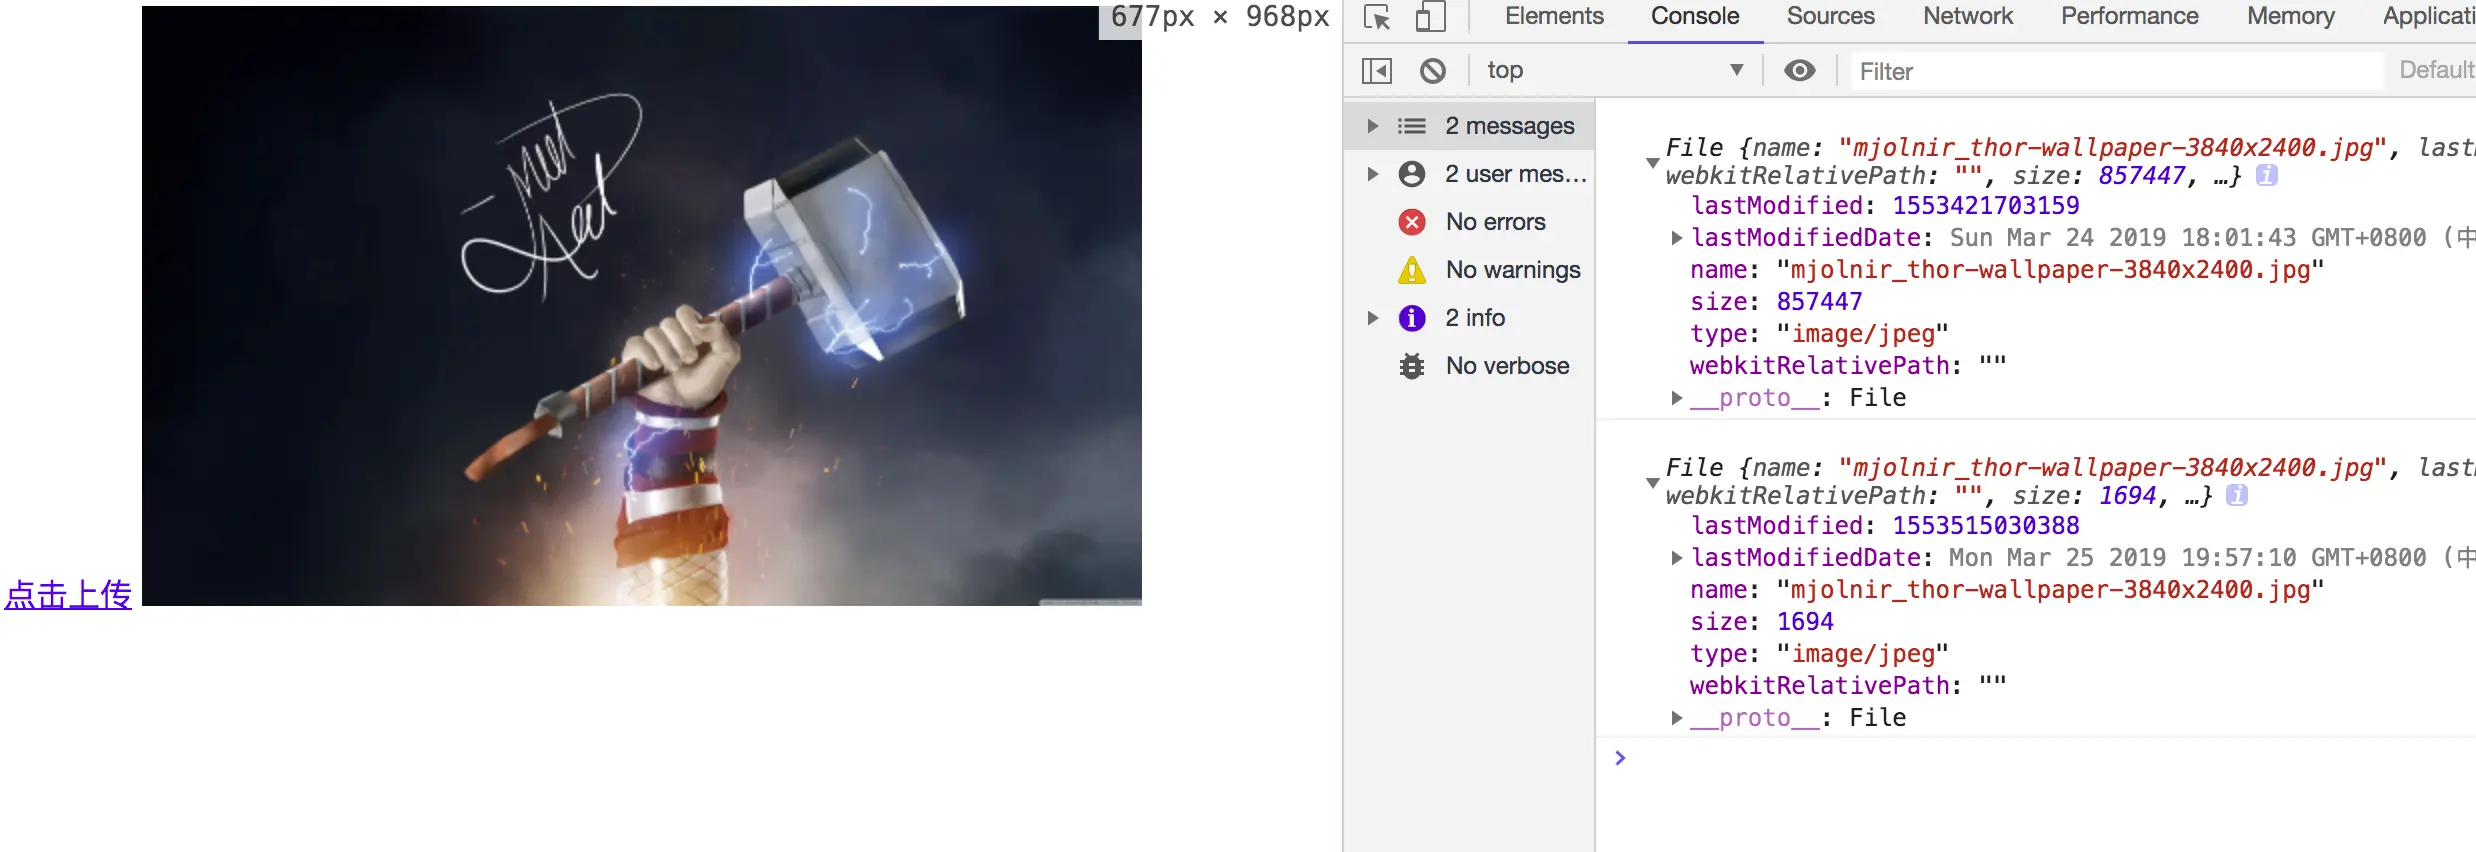Open the Application tab
2476x852 pixels.
(x=2429, y=17)
